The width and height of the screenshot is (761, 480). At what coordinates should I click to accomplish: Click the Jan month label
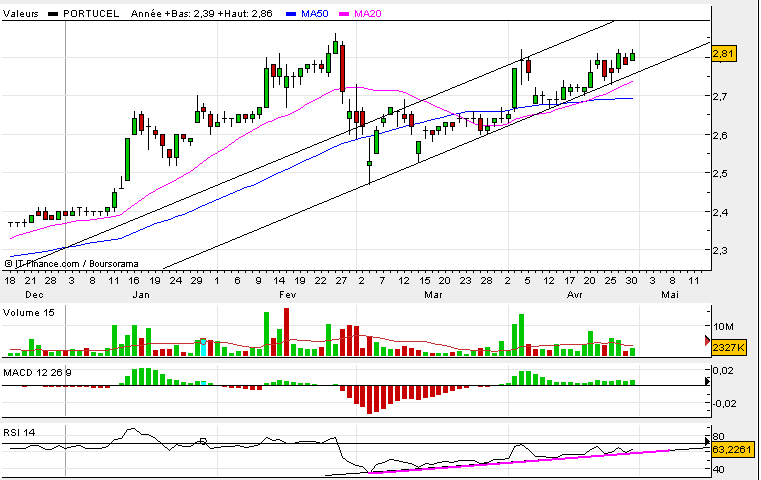pos(141,295)
